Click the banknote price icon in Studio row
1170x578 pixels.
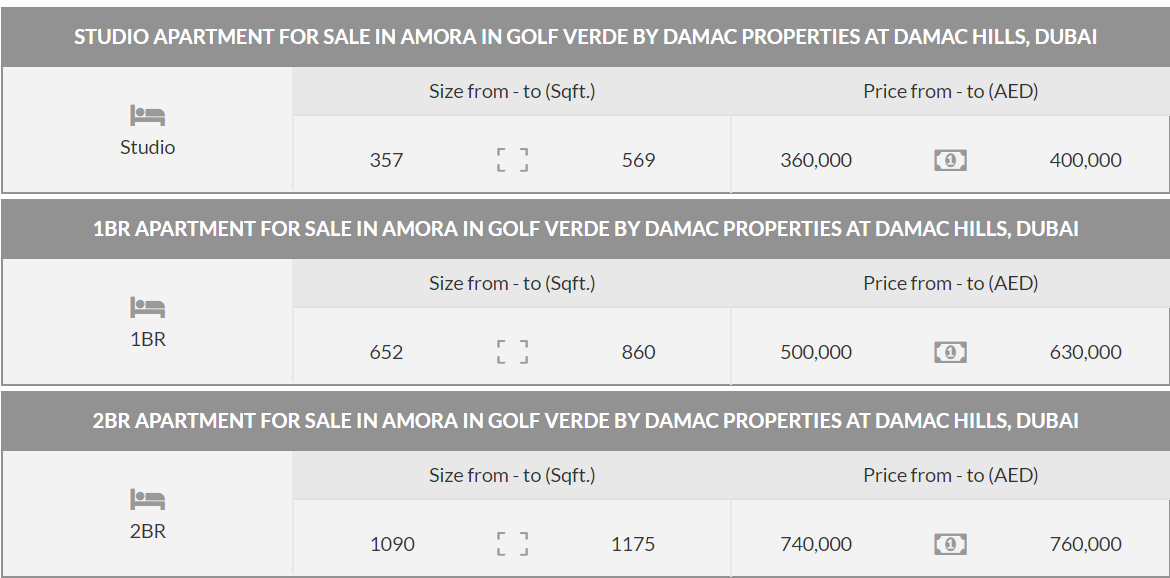tap(950, 160)
